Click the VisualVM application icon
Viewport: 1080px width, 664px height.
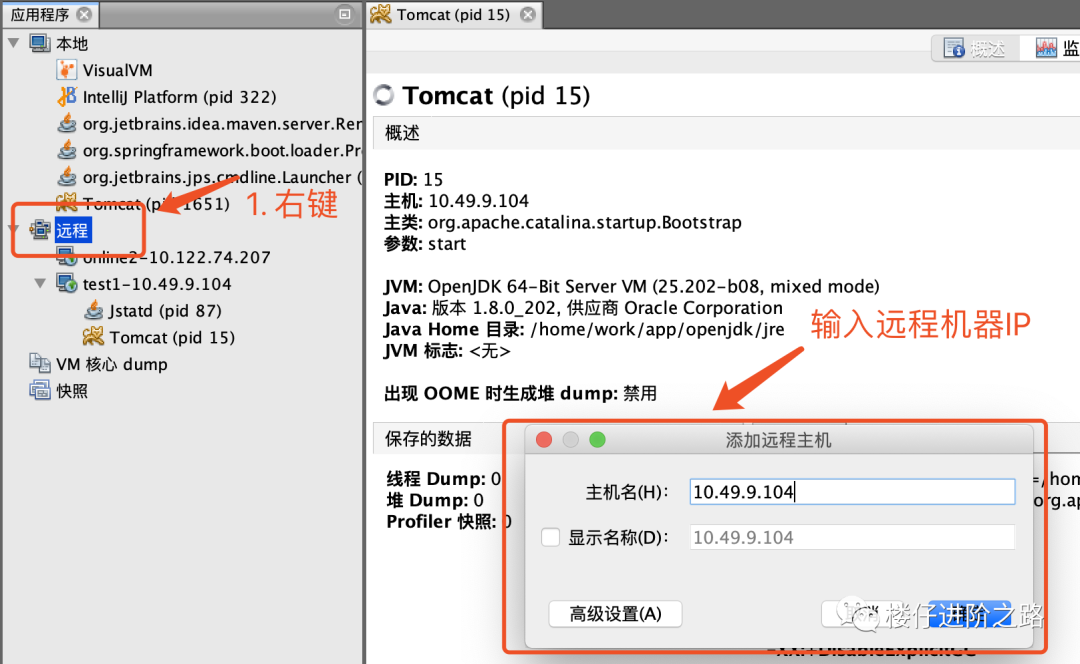click(66, 70)
